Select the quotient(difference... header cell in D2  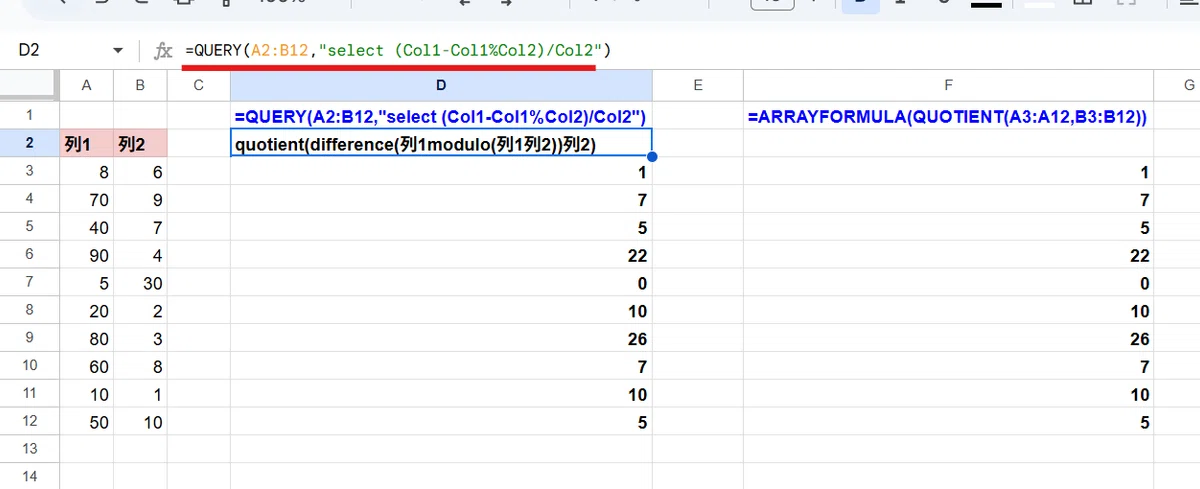(441, 144)
